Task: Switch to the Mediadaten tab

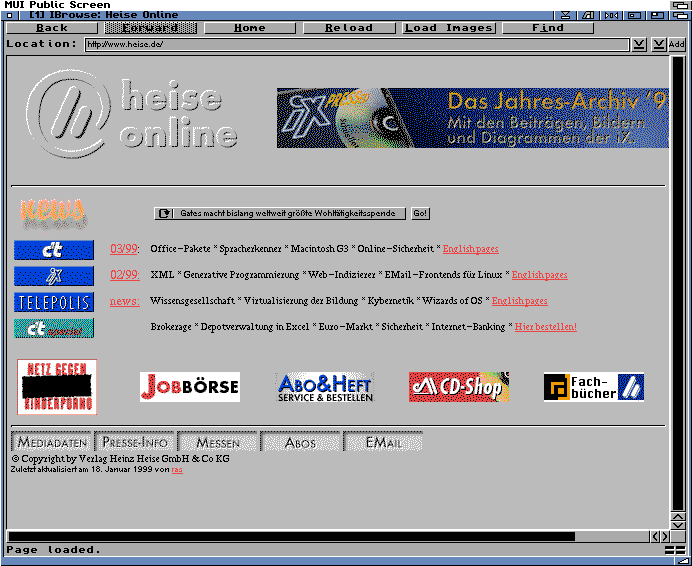Action: click(52, 442)
